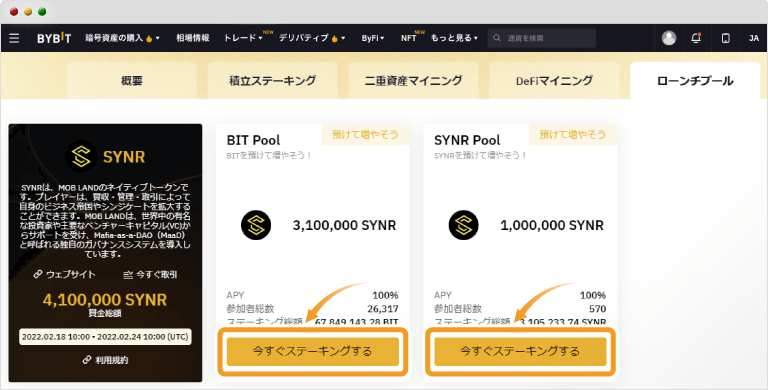The height and width of the screenshot is (390, 768).
Task: Click the Bybit logo
Action: coord(54,38)
